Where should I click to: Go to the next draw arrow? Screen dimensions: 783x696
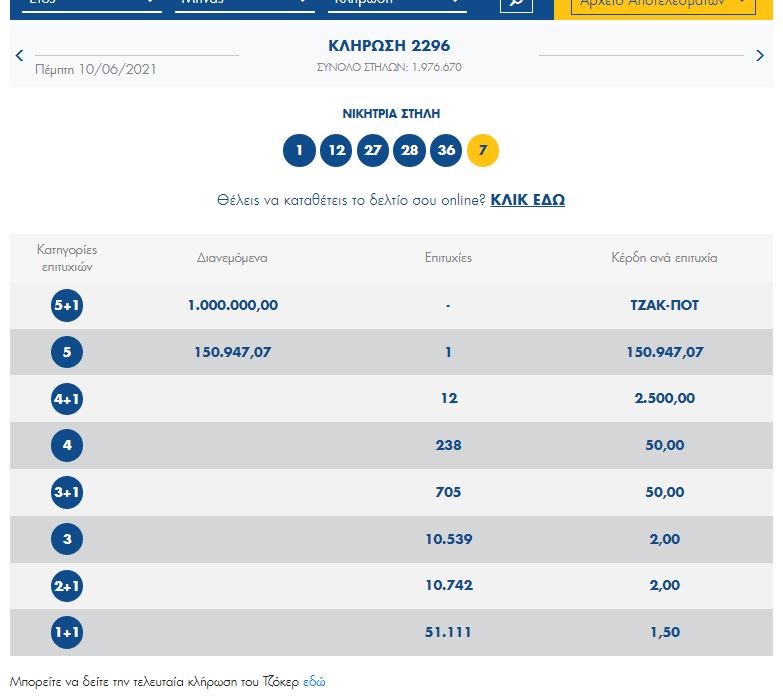tap(760, 56)
